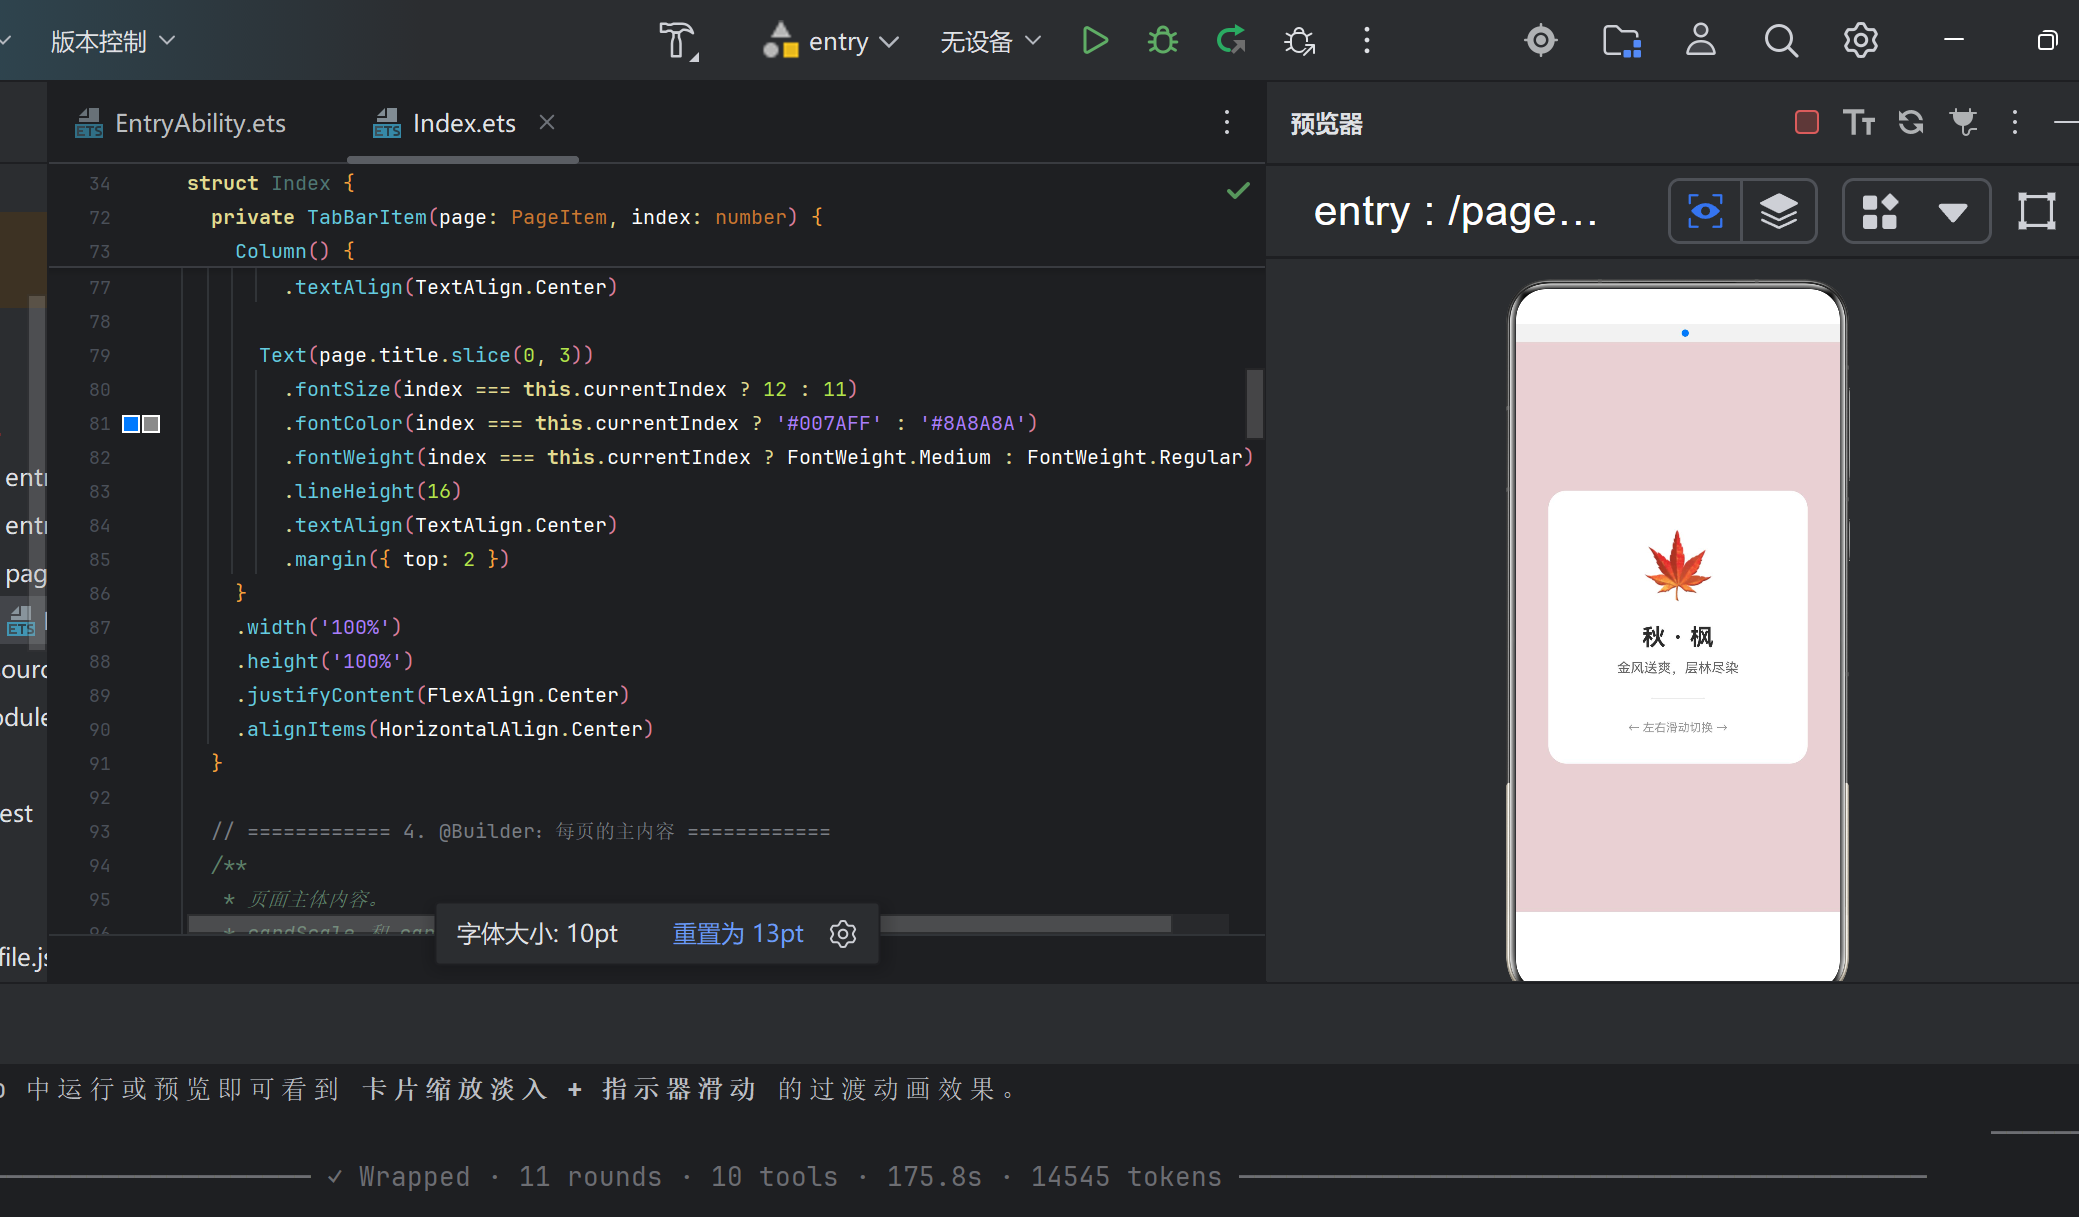Switch to the Index.ets tab
The image size is (2079, 1217).
pyautogui.click(x=445, y=123)
